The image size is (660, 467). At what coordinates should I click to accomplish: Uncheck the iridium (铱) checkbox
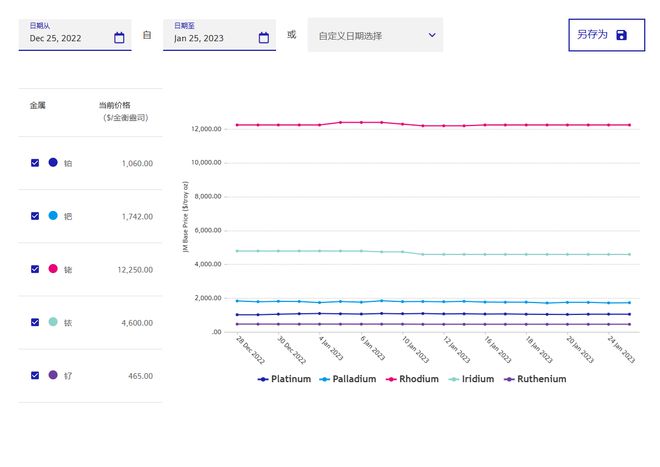(x=35, y=322)
